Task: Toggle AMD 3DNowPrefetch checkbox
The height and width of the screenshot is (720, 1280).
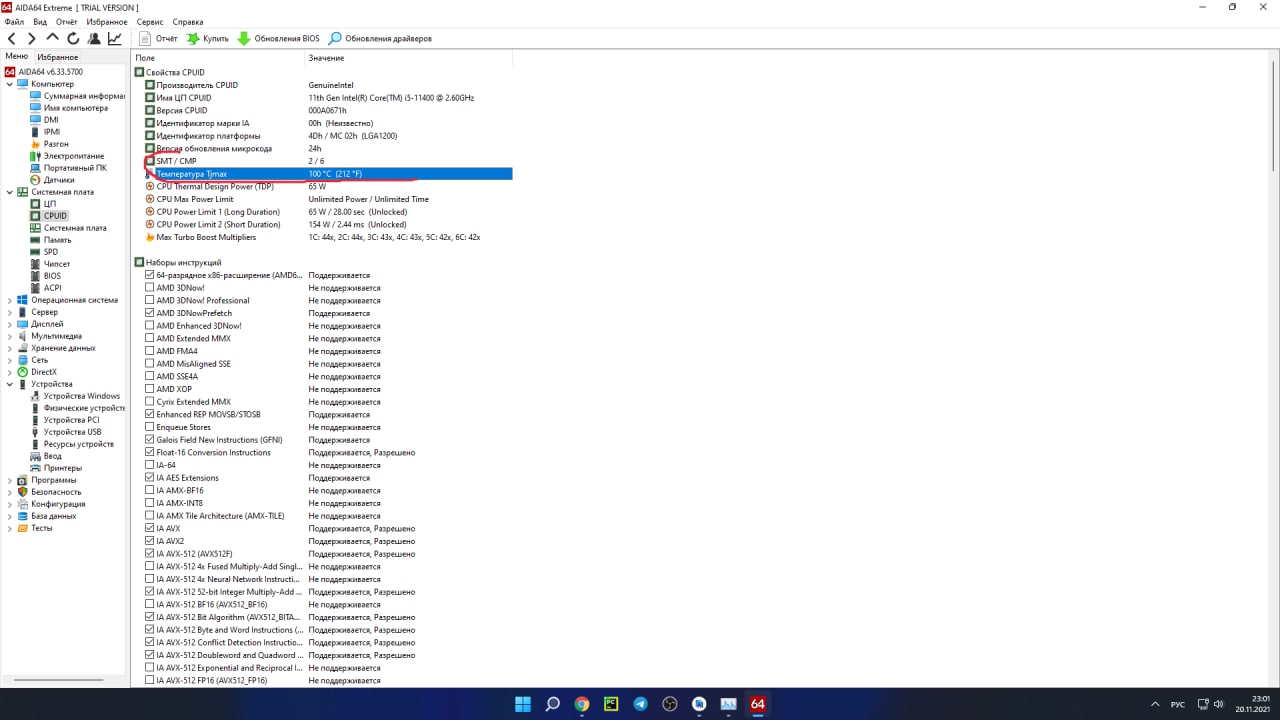Action: [x=149, y=313]
